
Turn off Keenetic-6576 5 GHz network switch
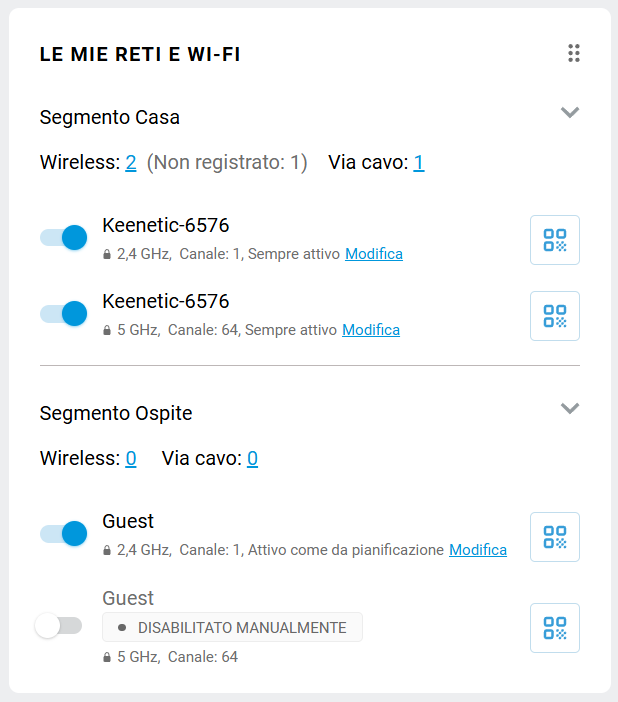click(63, 314)
